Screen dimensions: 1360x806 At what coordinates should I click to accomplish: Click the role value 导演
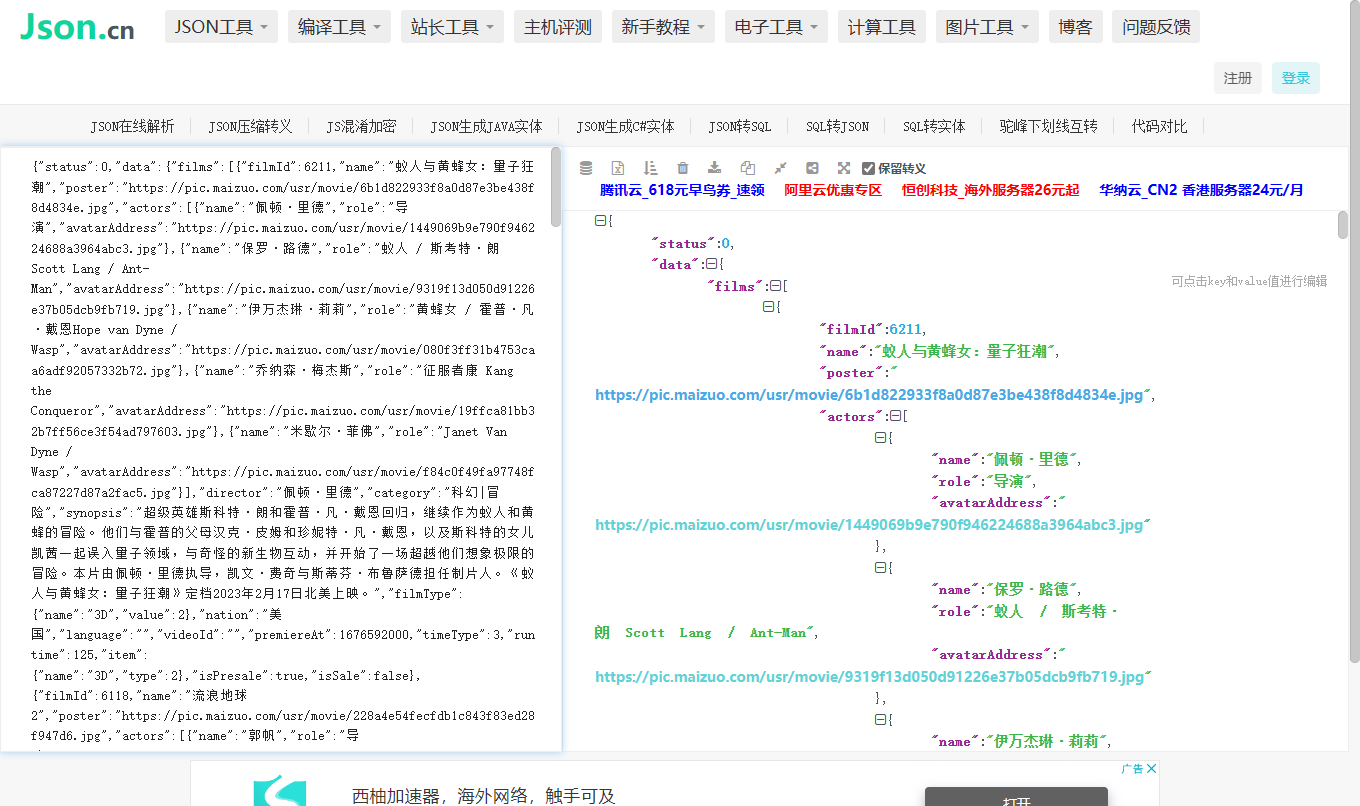coord(1010,482)
